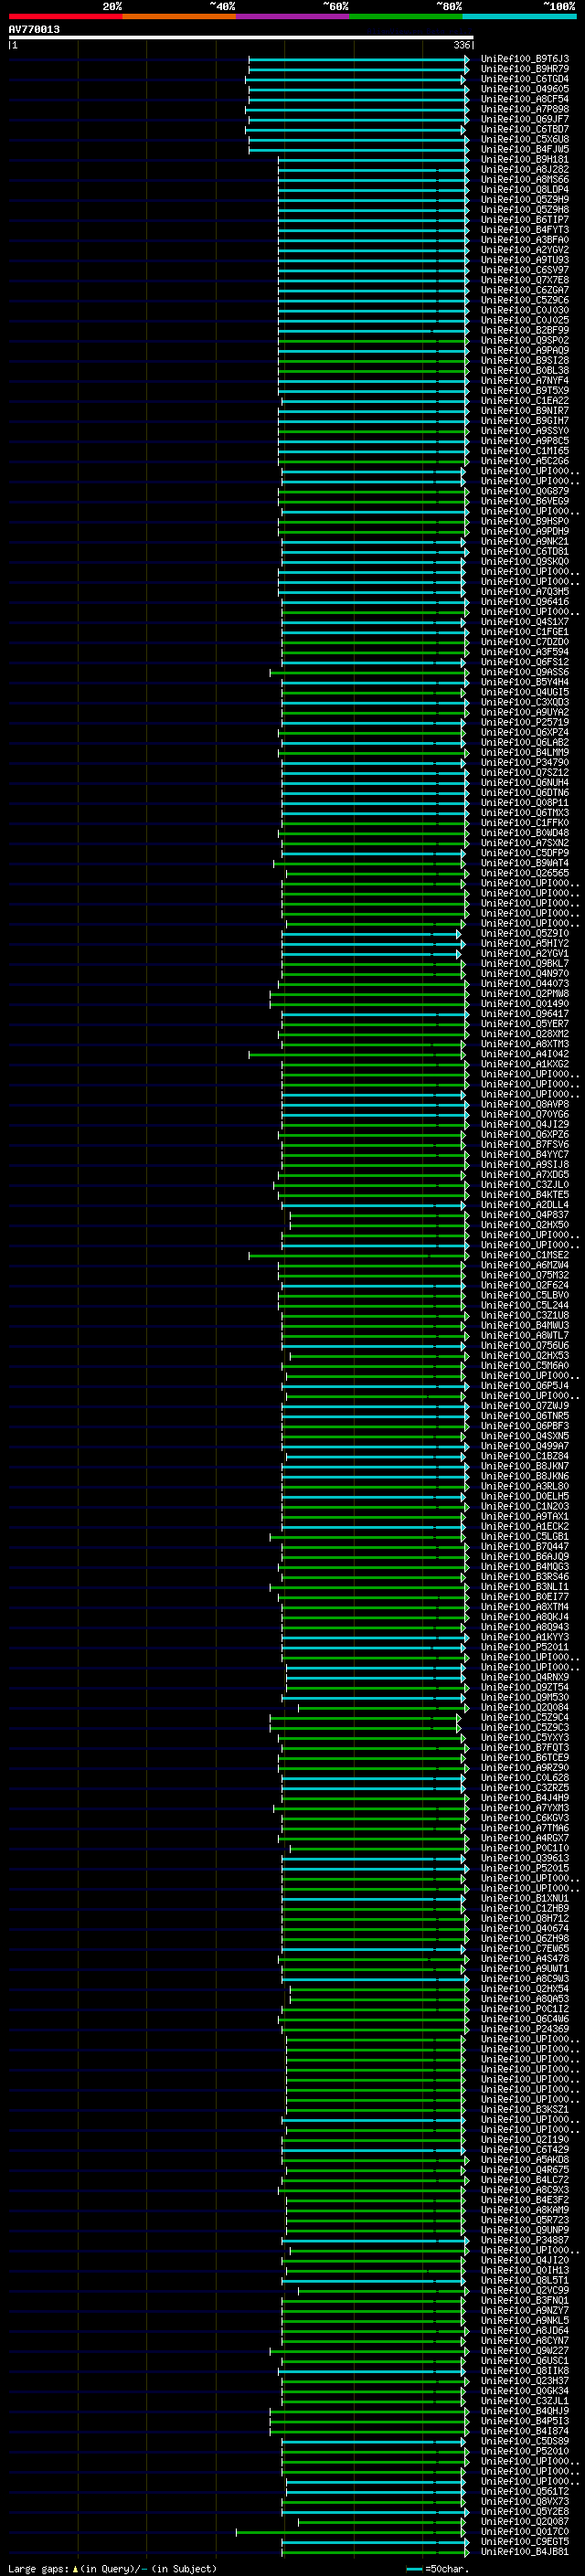Select hit label UniRef100_P52011
The height and width of the screenshot is (2576, 585).
(x=524, y=1647)
